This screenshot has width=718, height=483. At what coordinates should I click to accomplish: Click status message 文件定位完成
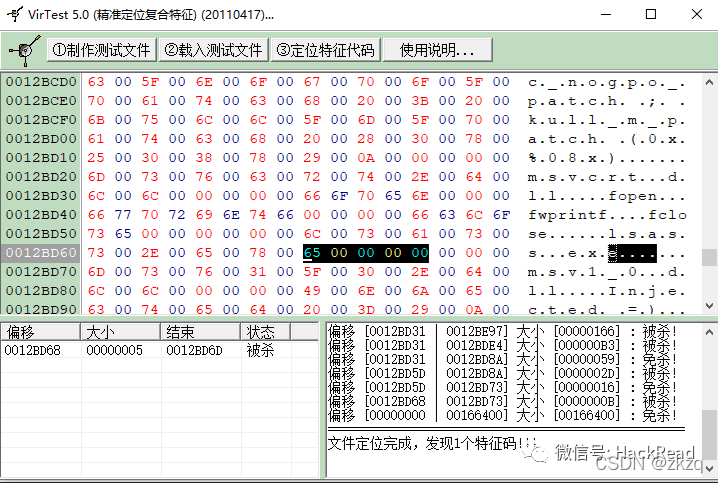click(370, 443)
